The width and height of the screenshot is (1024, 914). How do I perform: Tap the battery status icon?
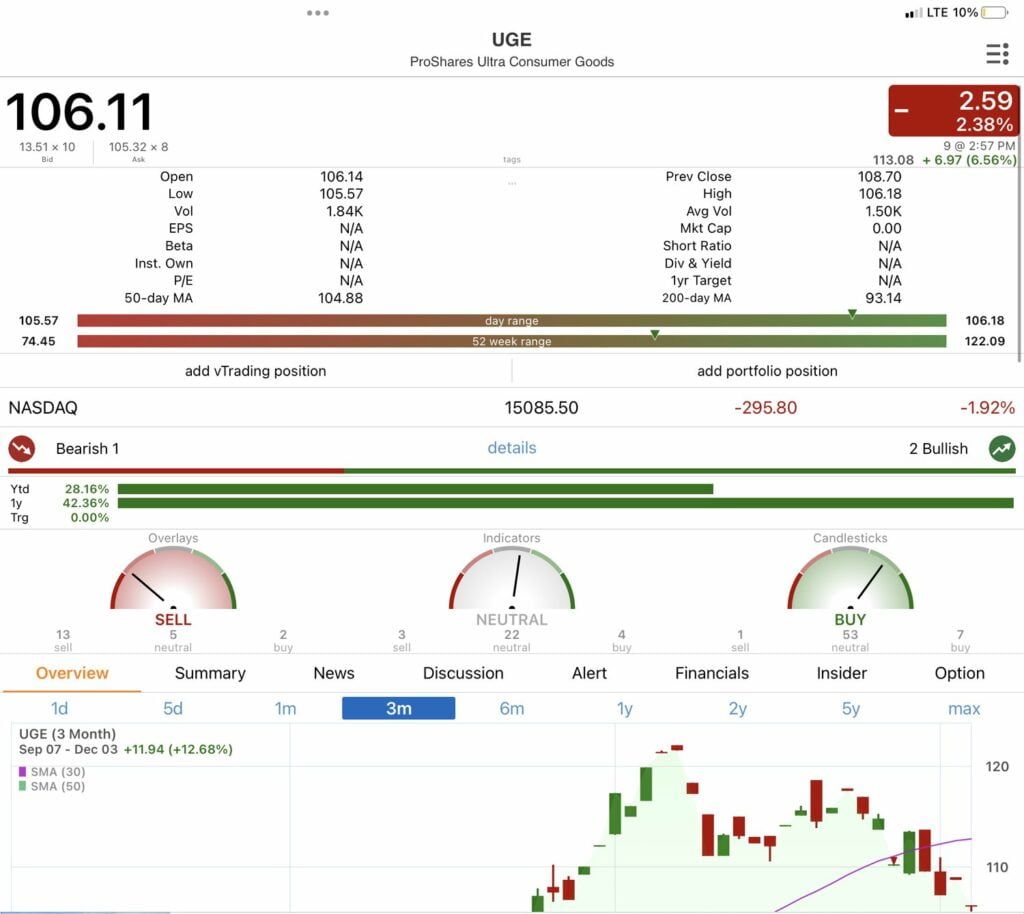(x=995, y=13)
